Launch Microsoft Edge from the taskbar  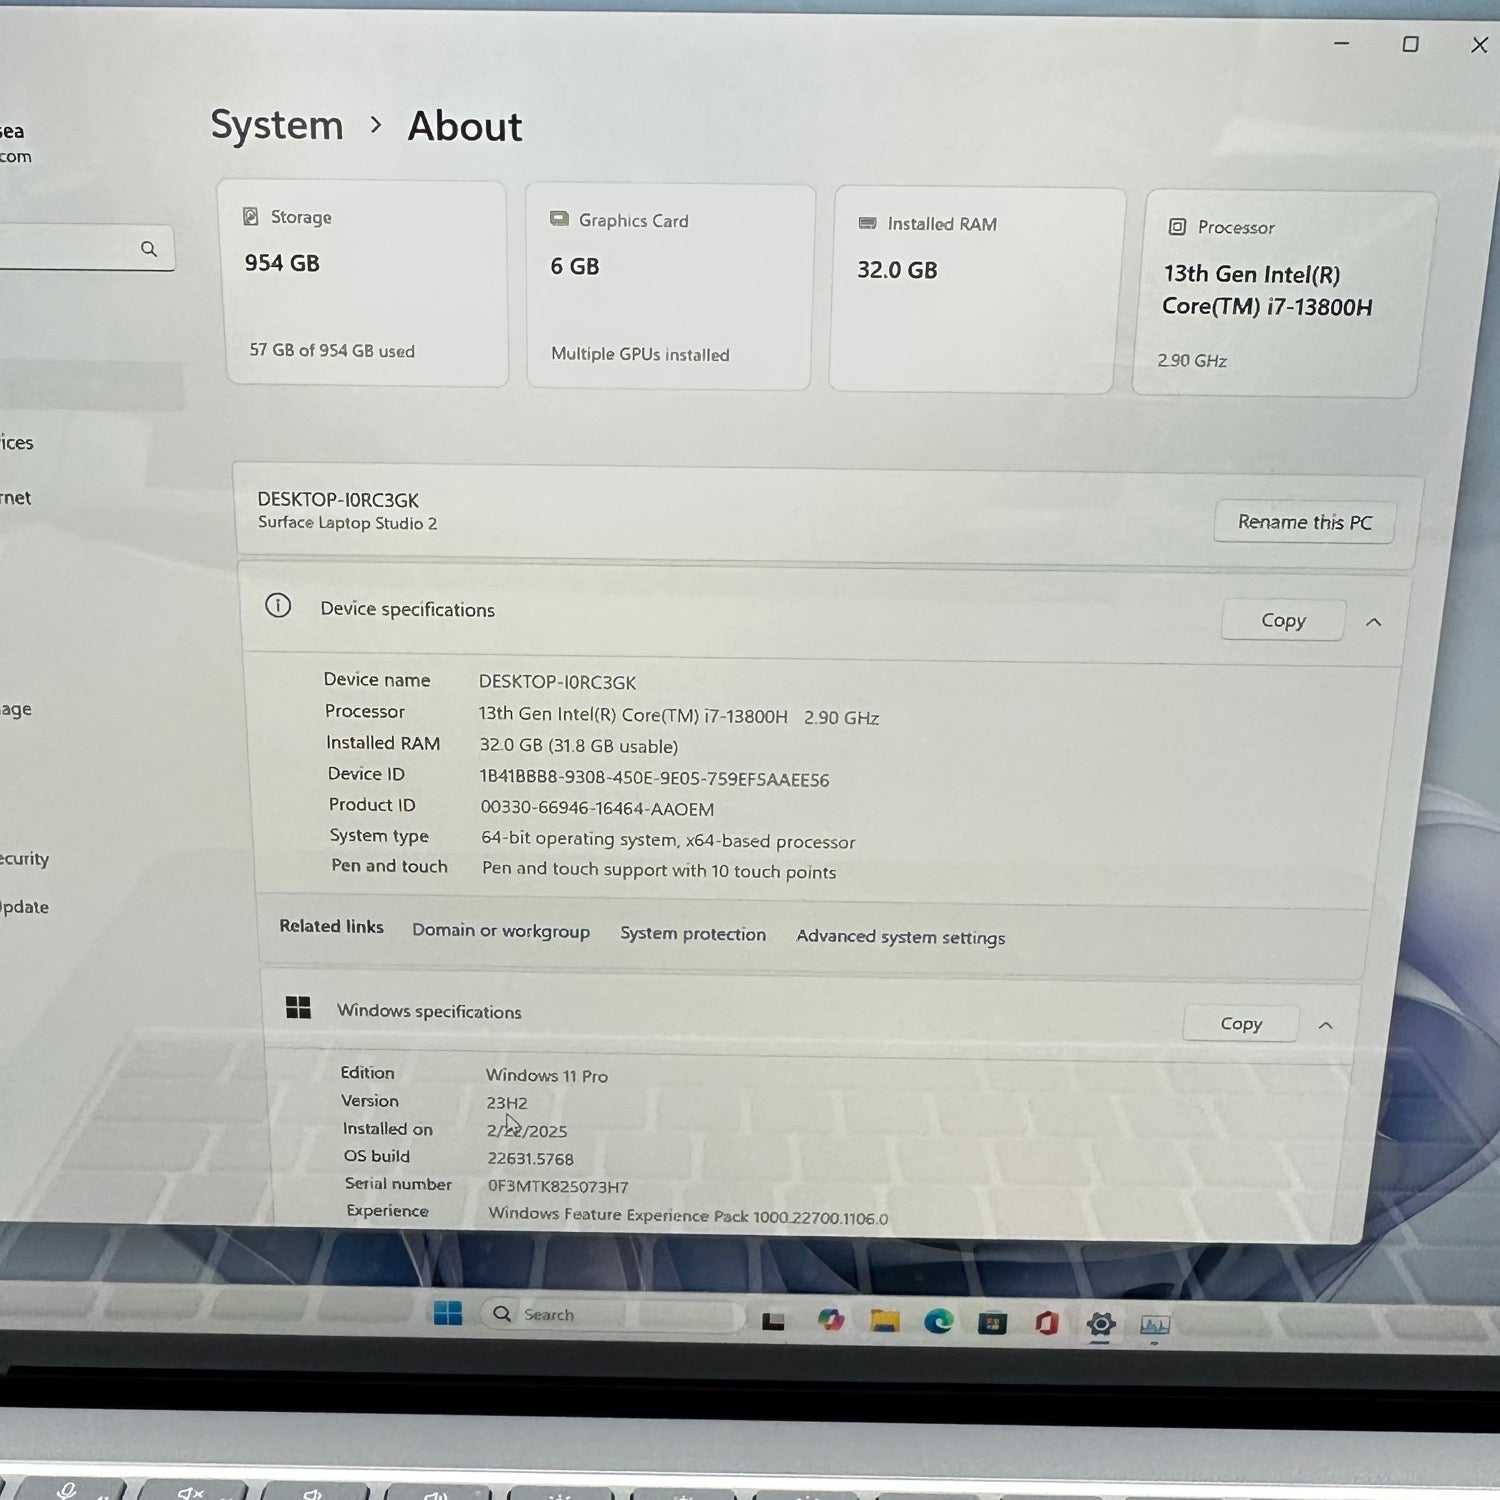(938, 1322)
